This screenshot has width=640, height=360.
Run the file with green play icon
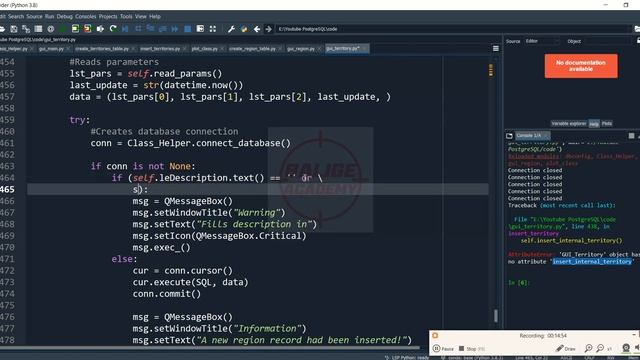[x=63, y=29]
